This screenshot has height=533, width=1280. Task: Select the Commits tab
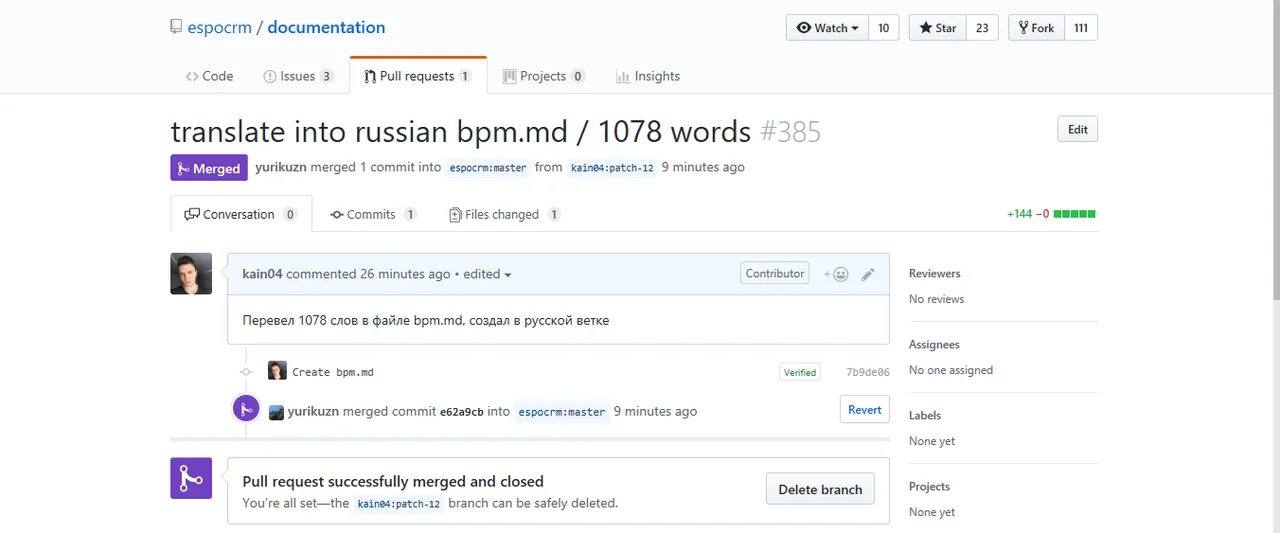(372, 214)
